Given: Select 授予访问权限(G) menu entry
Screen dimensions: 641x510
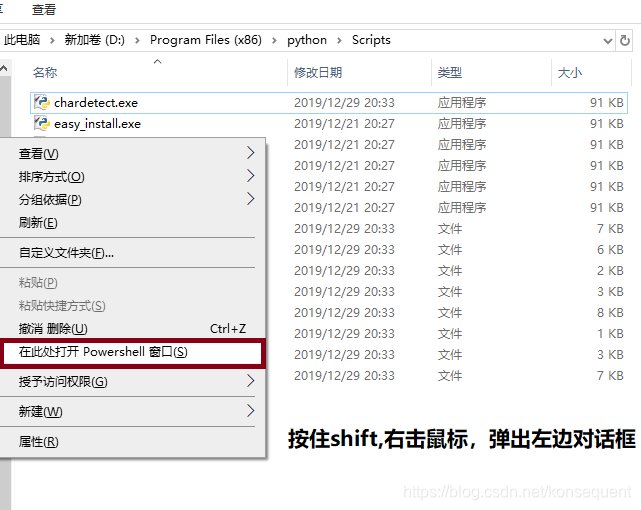Looking at the screenshot, I should [x=132, y=382].
